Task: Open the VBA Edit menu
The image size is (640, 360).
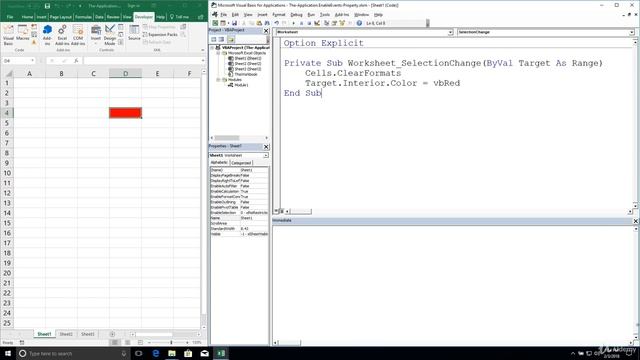Action: tap(235, 15)
